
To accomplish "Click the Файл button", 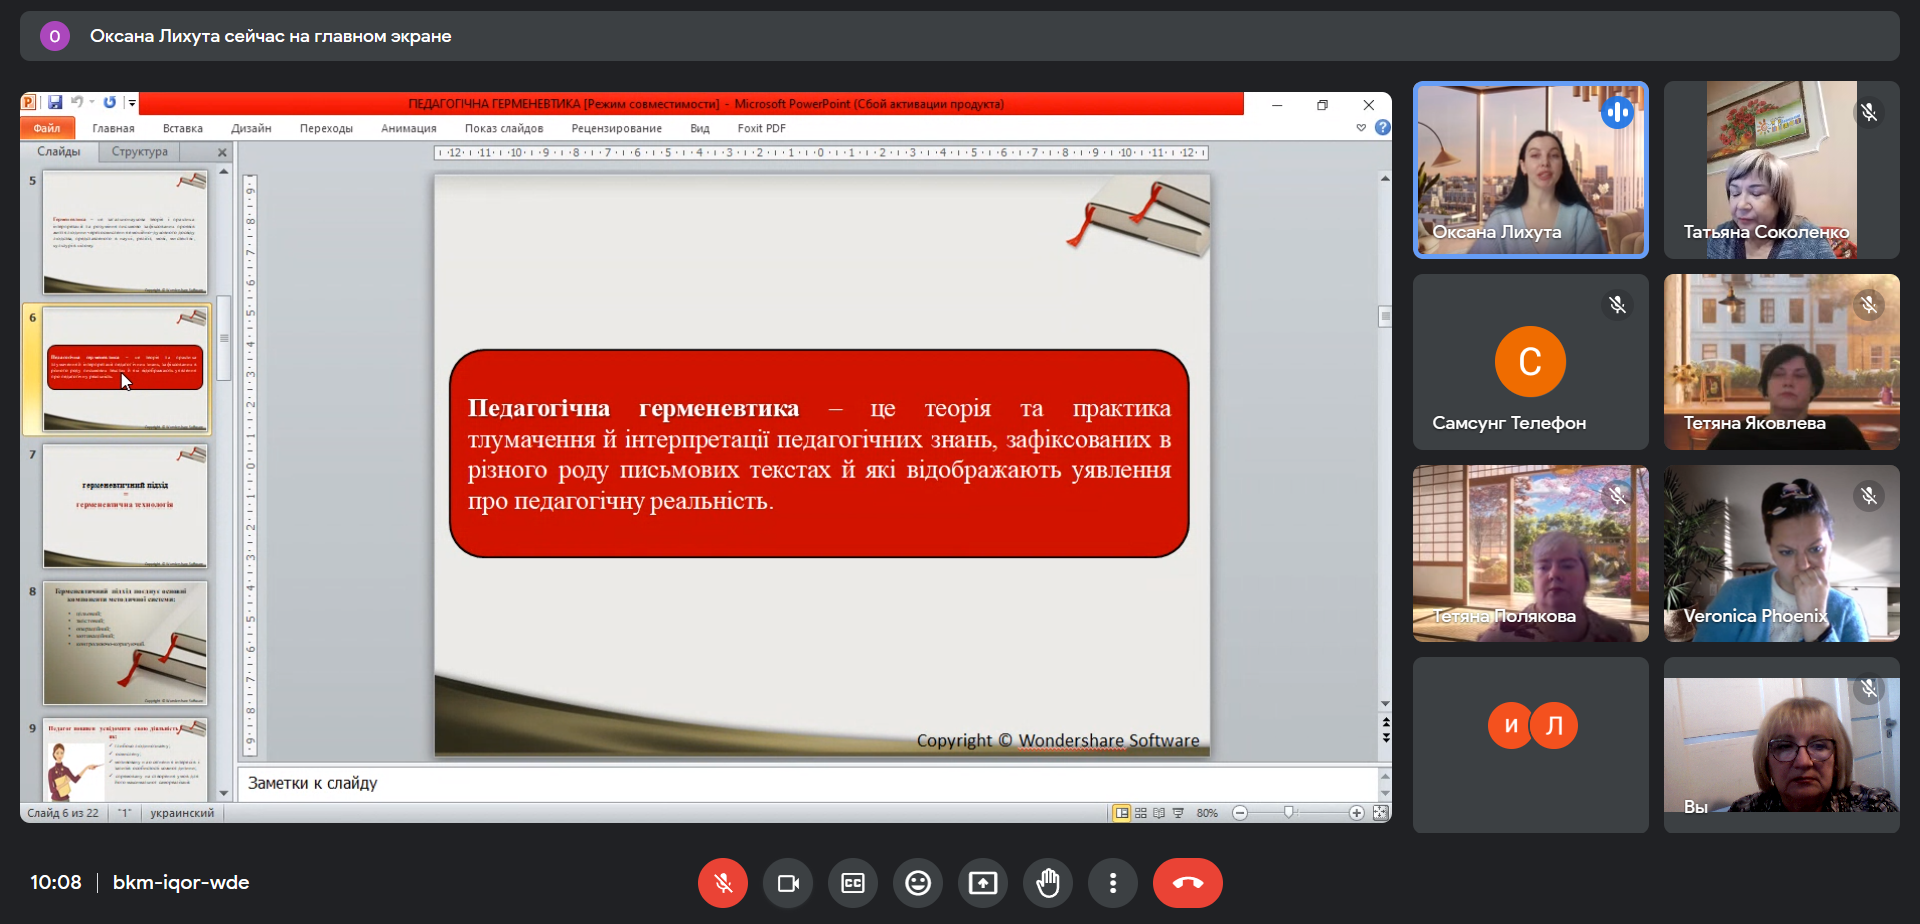I will (47, 128).
